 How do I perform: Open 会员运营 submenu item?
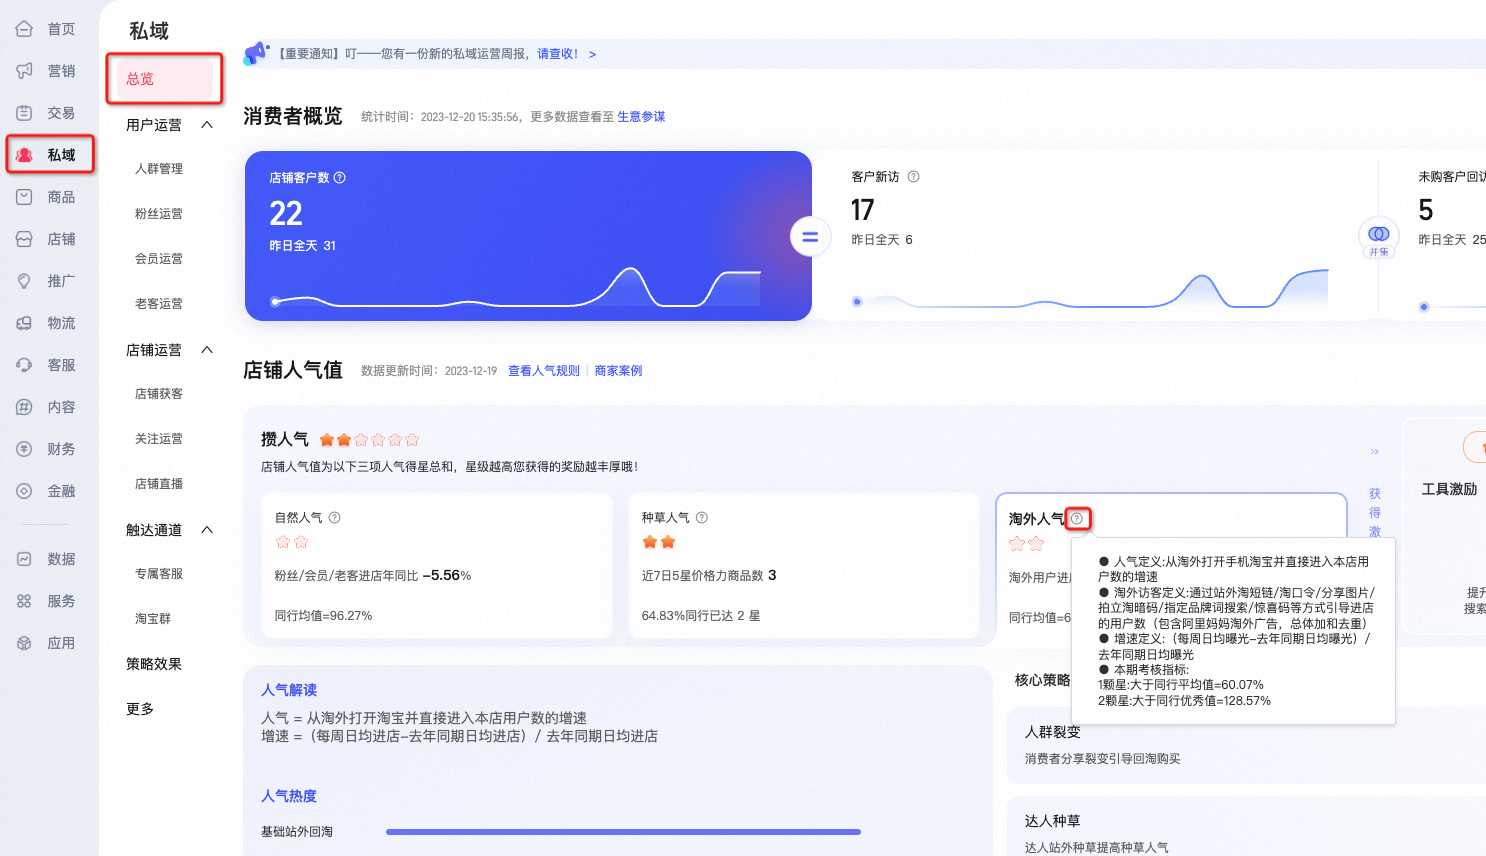pos(159,259)
